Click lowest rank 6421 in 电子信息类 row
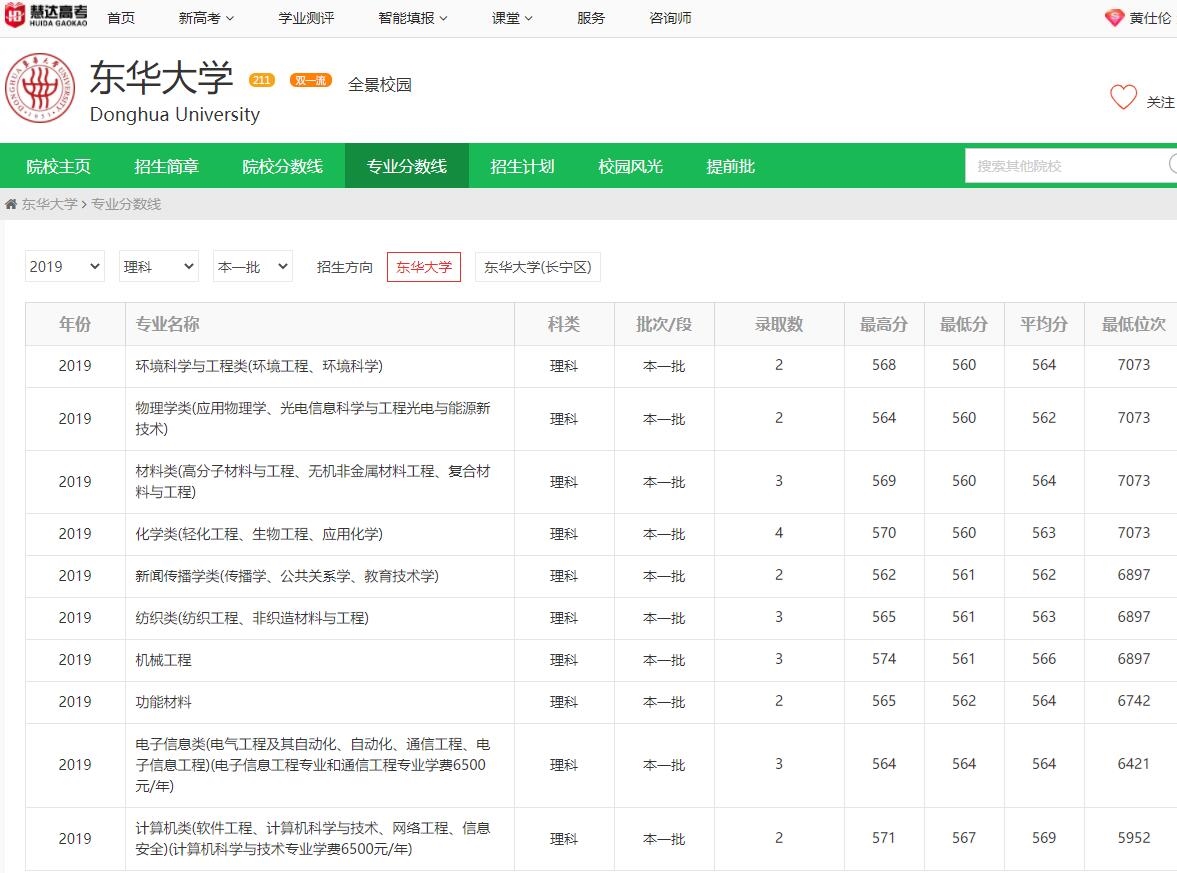 pyautogui.click(x=1133, y=764)
